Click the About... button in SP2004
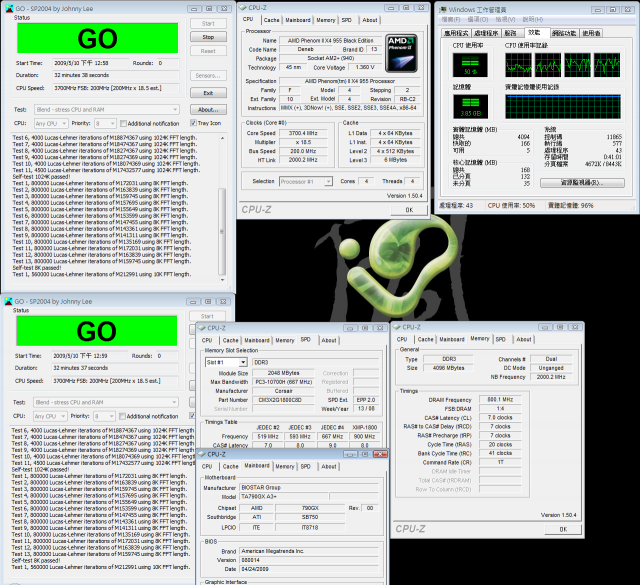The height and width of the screenshot is (585, 640). (x=208, y=109)
